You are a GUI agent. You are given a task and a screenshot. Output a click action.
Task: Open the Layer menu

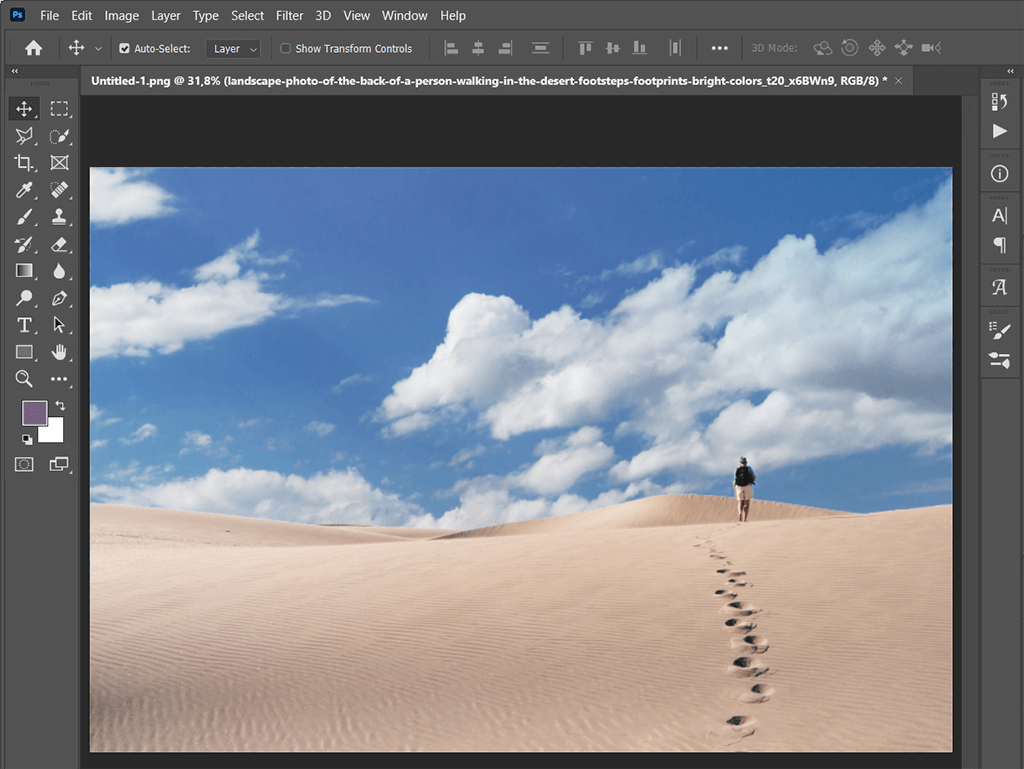[166, 15]
